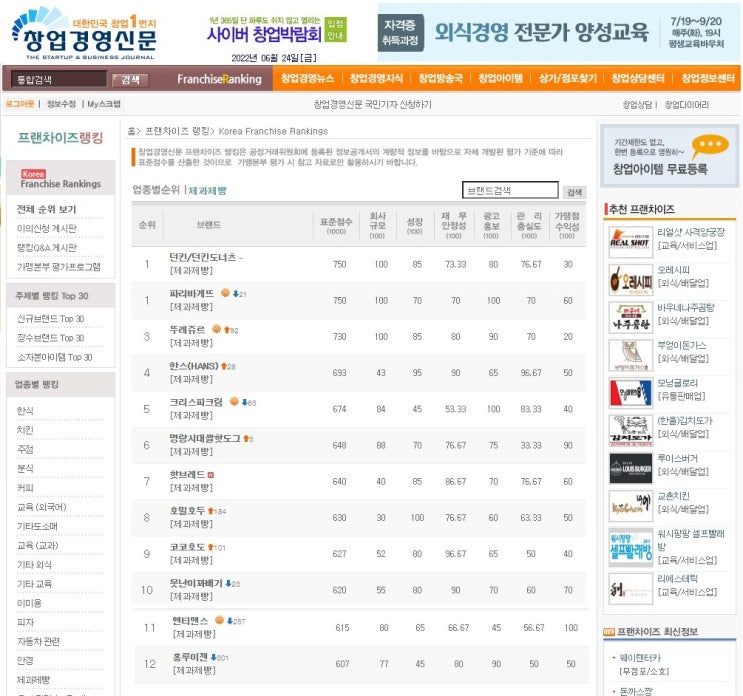
Task: Open 장수브랜드 Top 30 ranking
Action: pos(50,338)
